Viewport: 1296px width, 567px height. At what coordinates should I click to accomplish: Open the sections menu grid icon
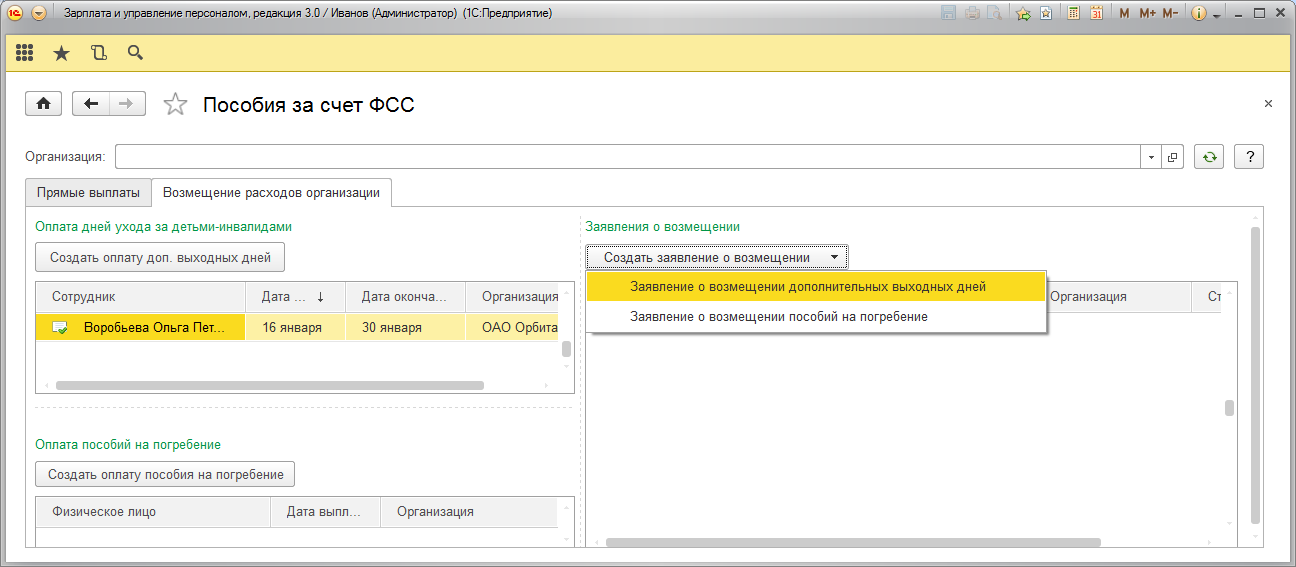point(25,53)
